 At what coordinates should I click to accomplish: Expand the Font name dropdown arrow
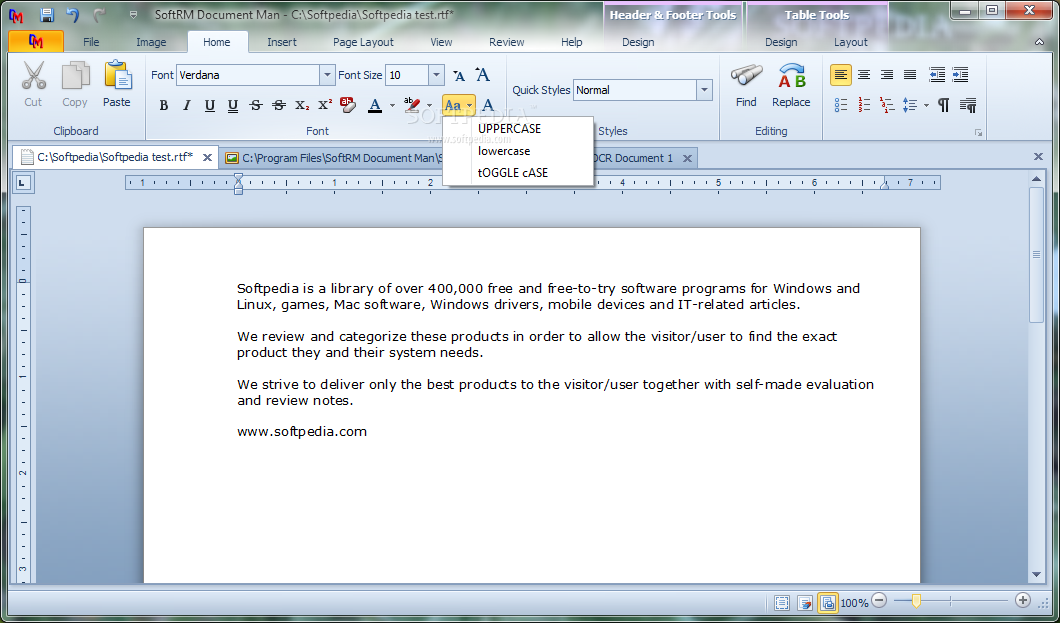point(327,75)
